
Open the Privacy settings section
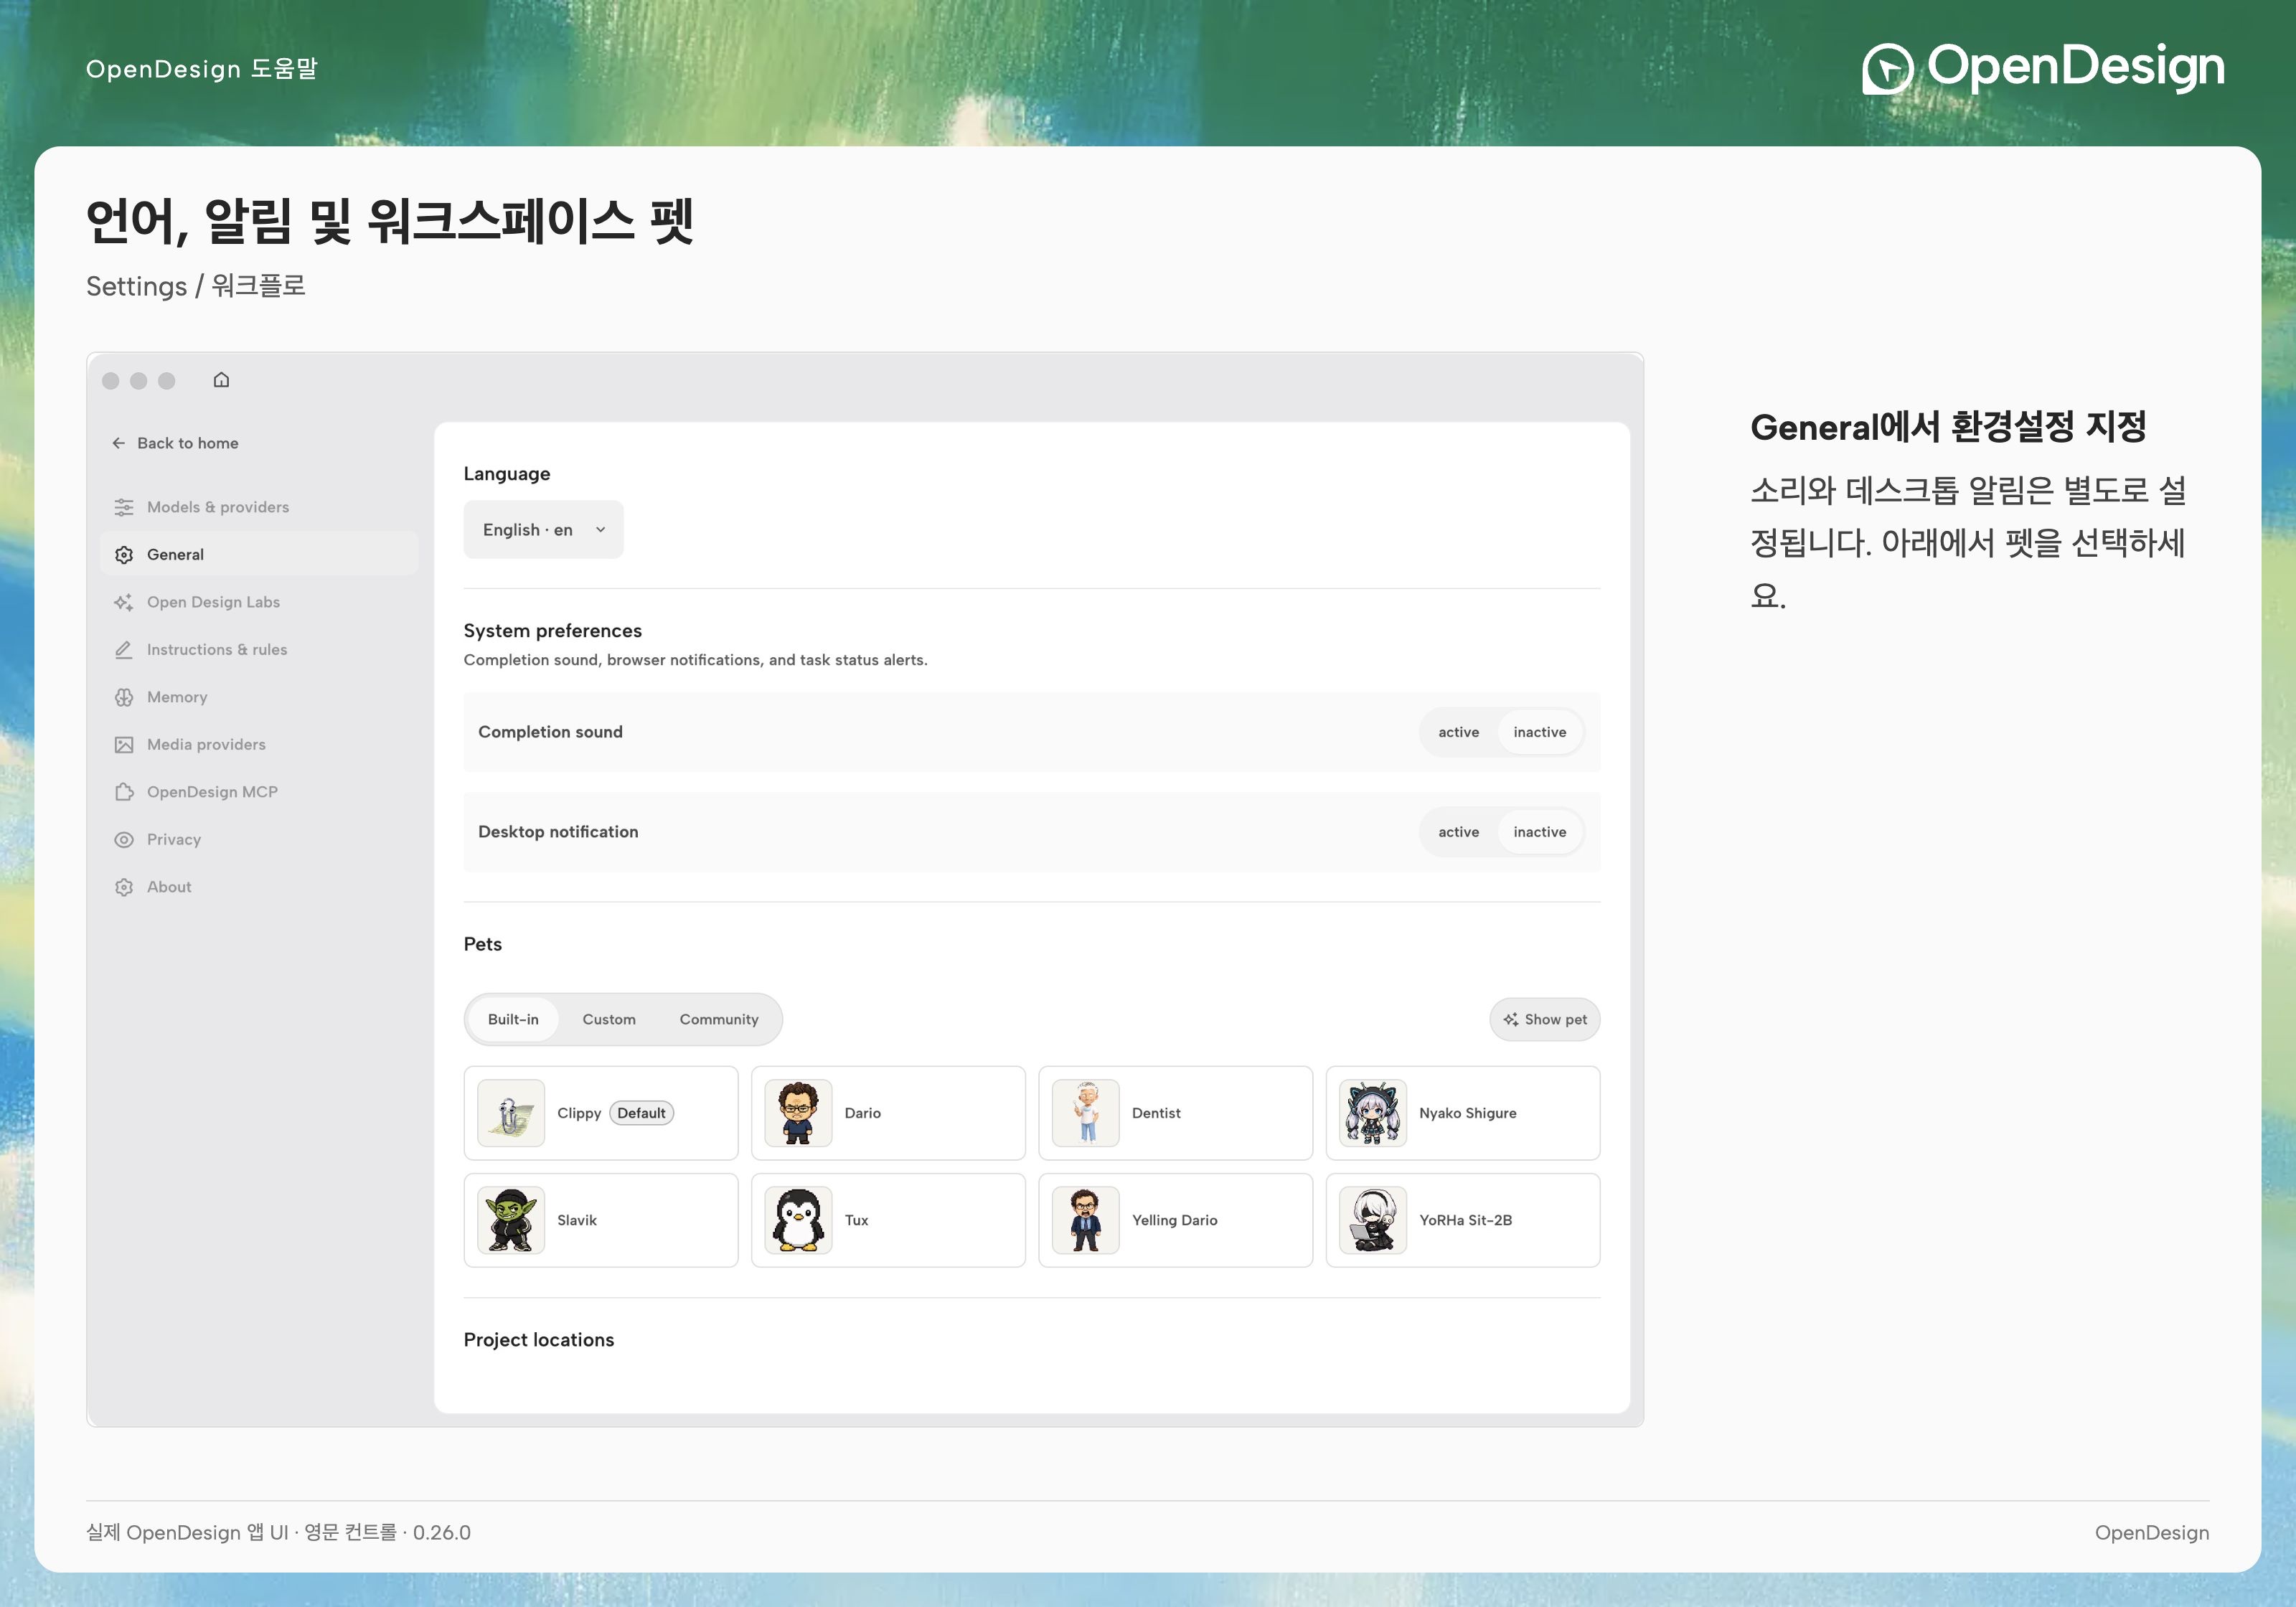point(259,840)
